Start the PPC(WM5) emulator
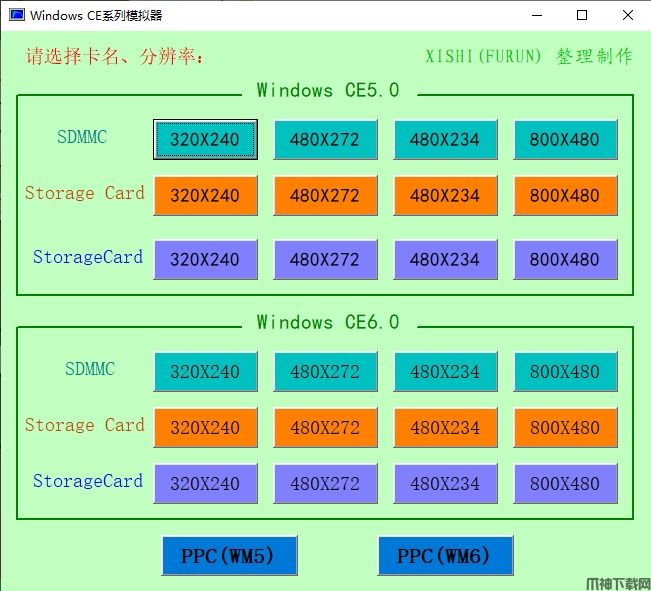 (229, 556)
